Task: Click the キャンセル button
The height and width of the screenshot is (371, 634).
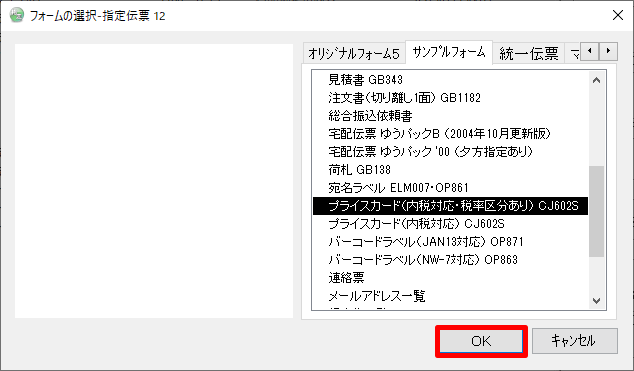Action: [x=575, y=341]
